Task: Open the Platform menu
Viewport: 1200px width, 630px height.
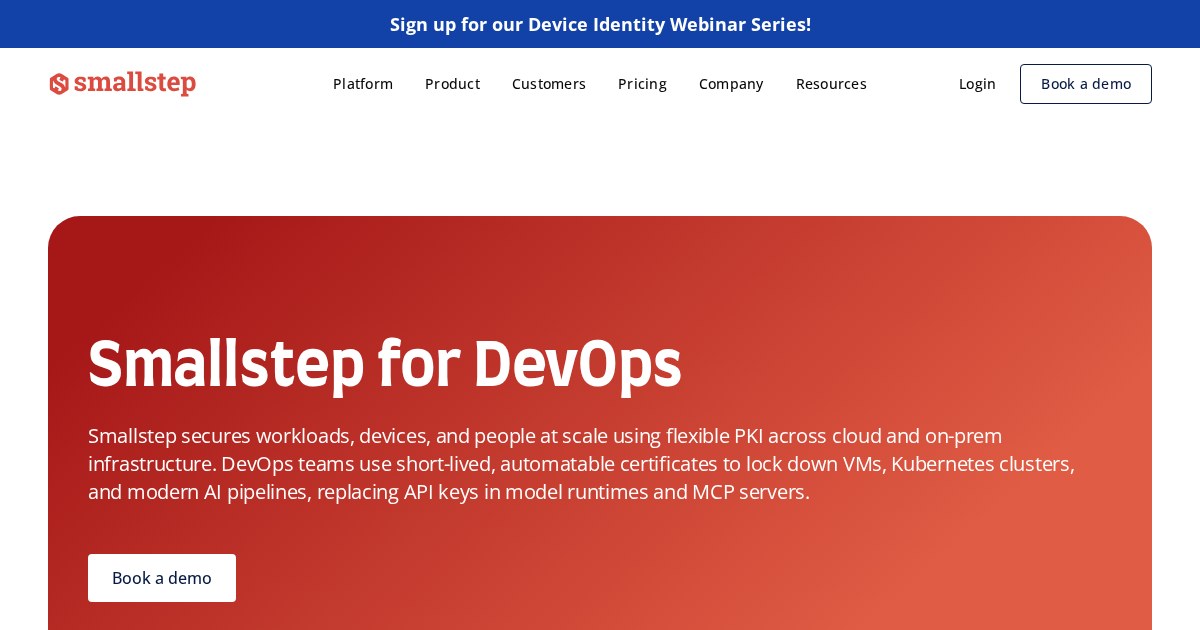Action: (x=363, y=84)
